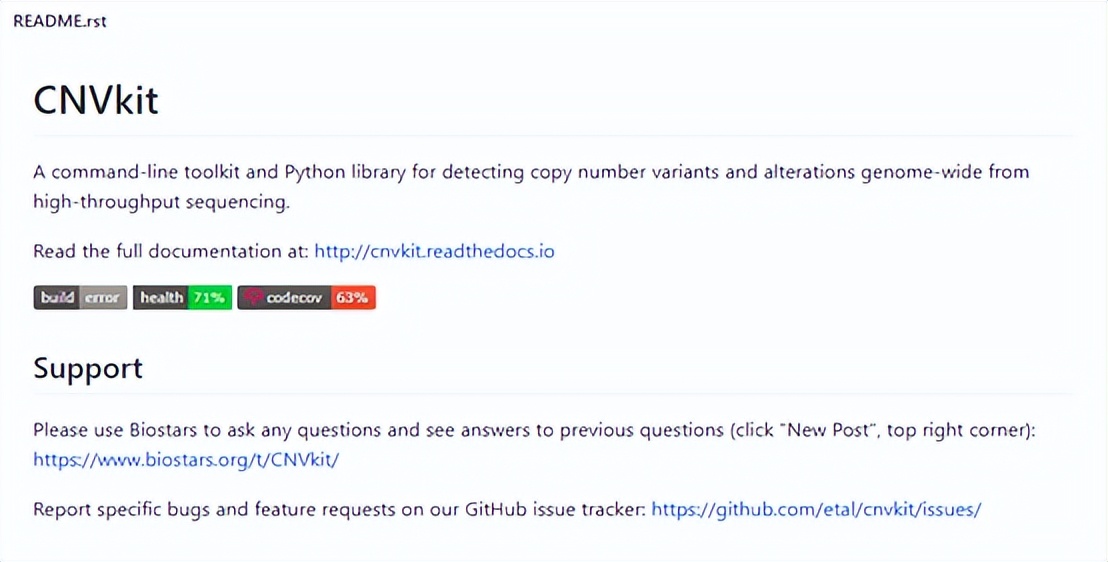Click the green 71% health value
Image resolution: width=1108 pixels, height=562 pixels.
click(x=210, y=297)
